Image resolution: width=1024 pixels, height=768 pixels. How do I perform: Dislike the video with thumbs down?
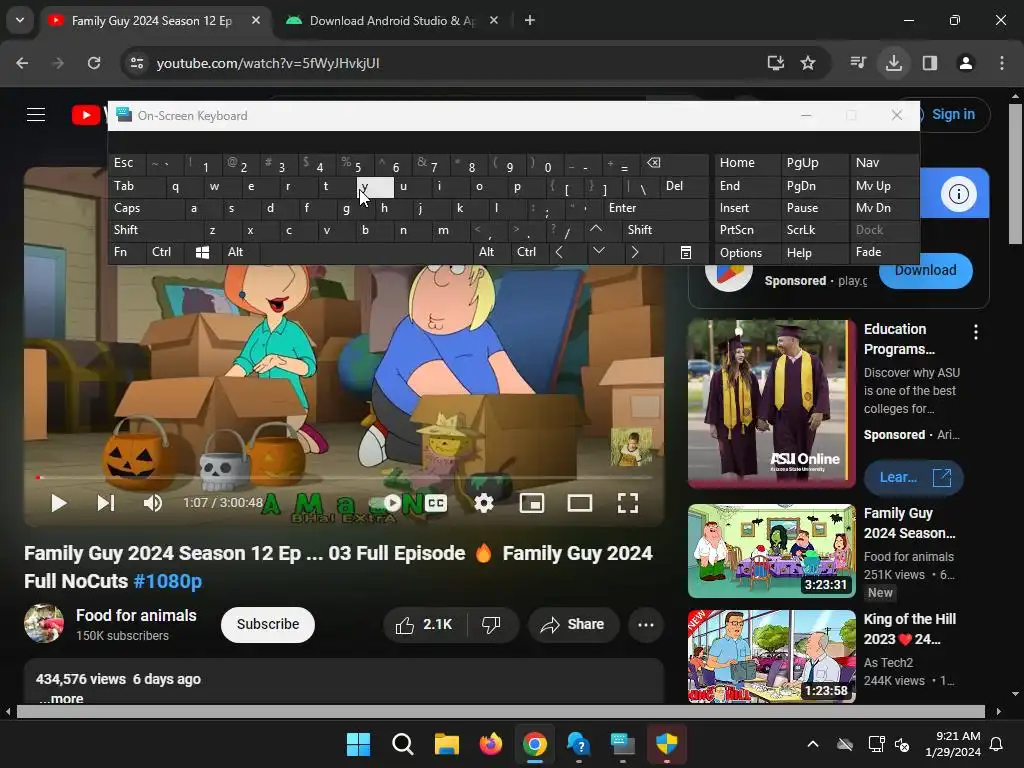(493, 625)
